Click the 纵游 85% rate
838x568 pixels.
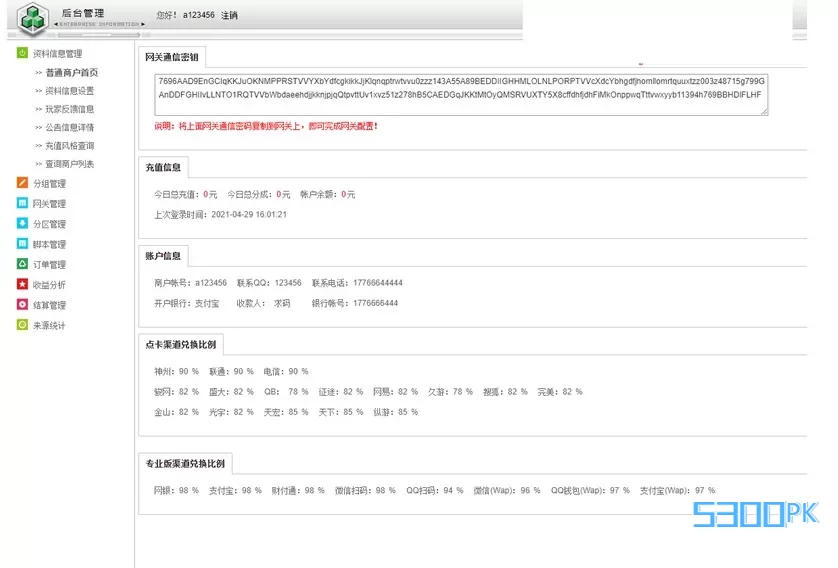[395, 412]
